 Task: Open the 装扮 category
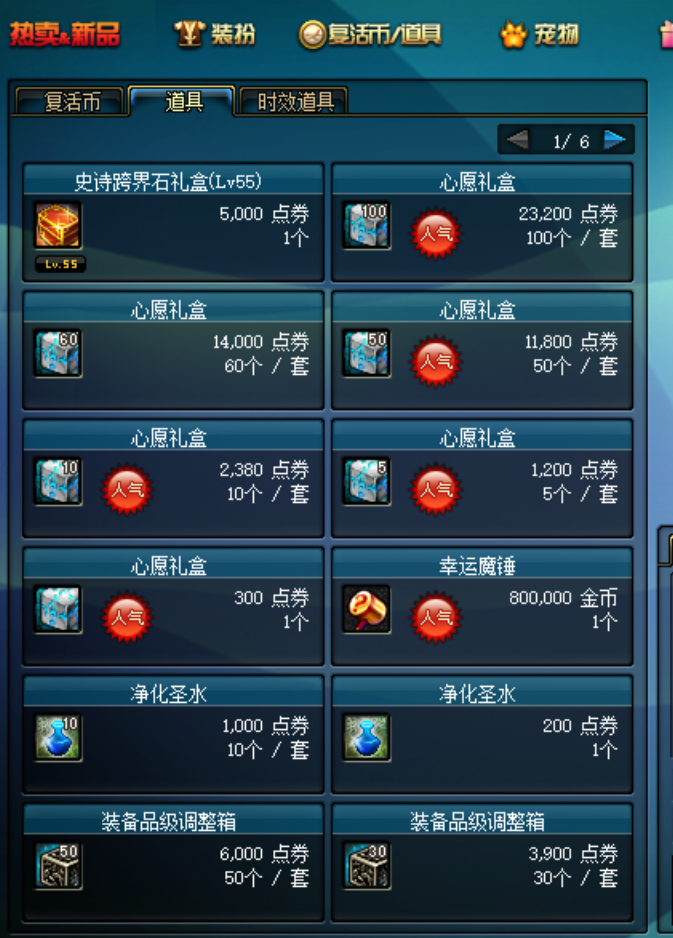click(x=215, y=34)
